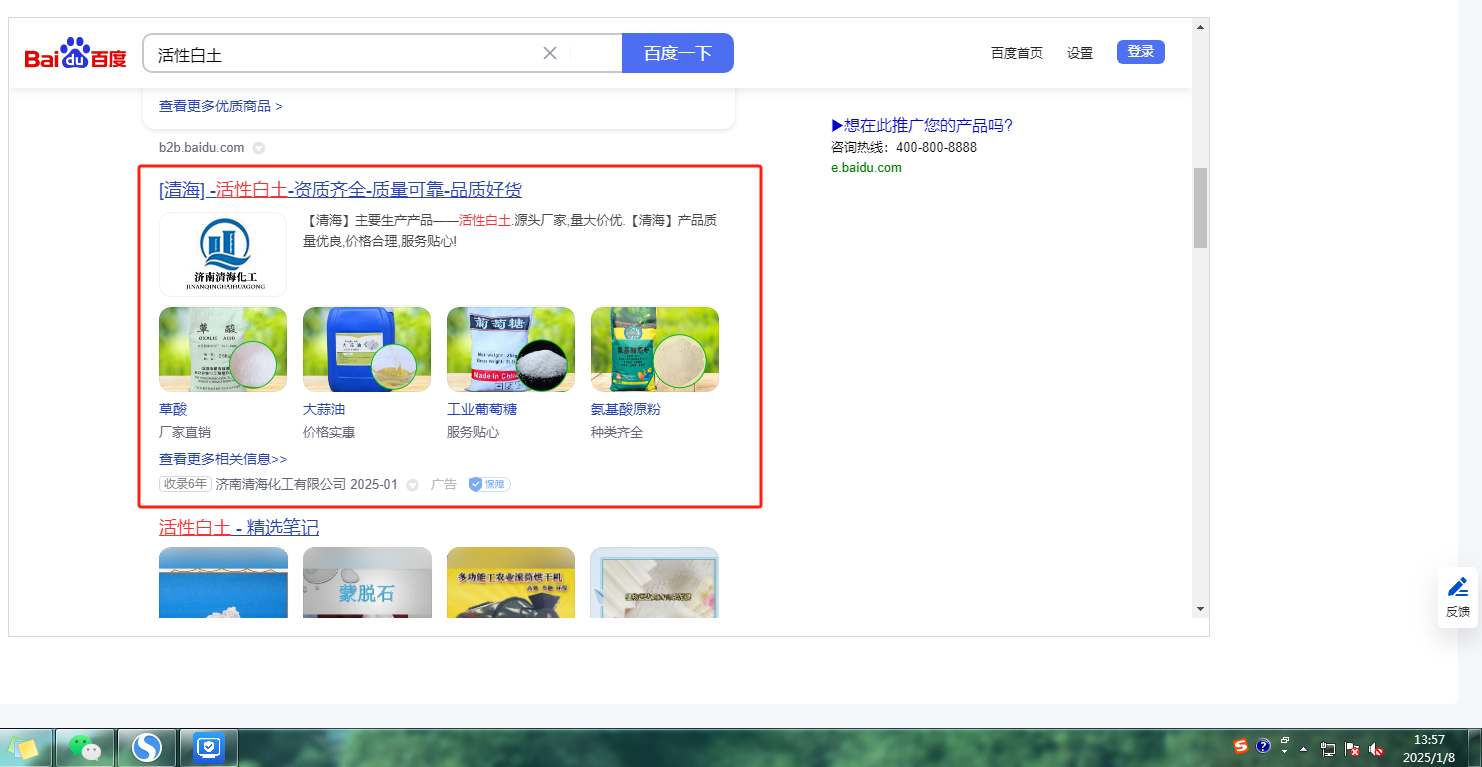Show hidden tray icons arrow
This screenshot has height=767, width=1482.
tap(1303, 748)
